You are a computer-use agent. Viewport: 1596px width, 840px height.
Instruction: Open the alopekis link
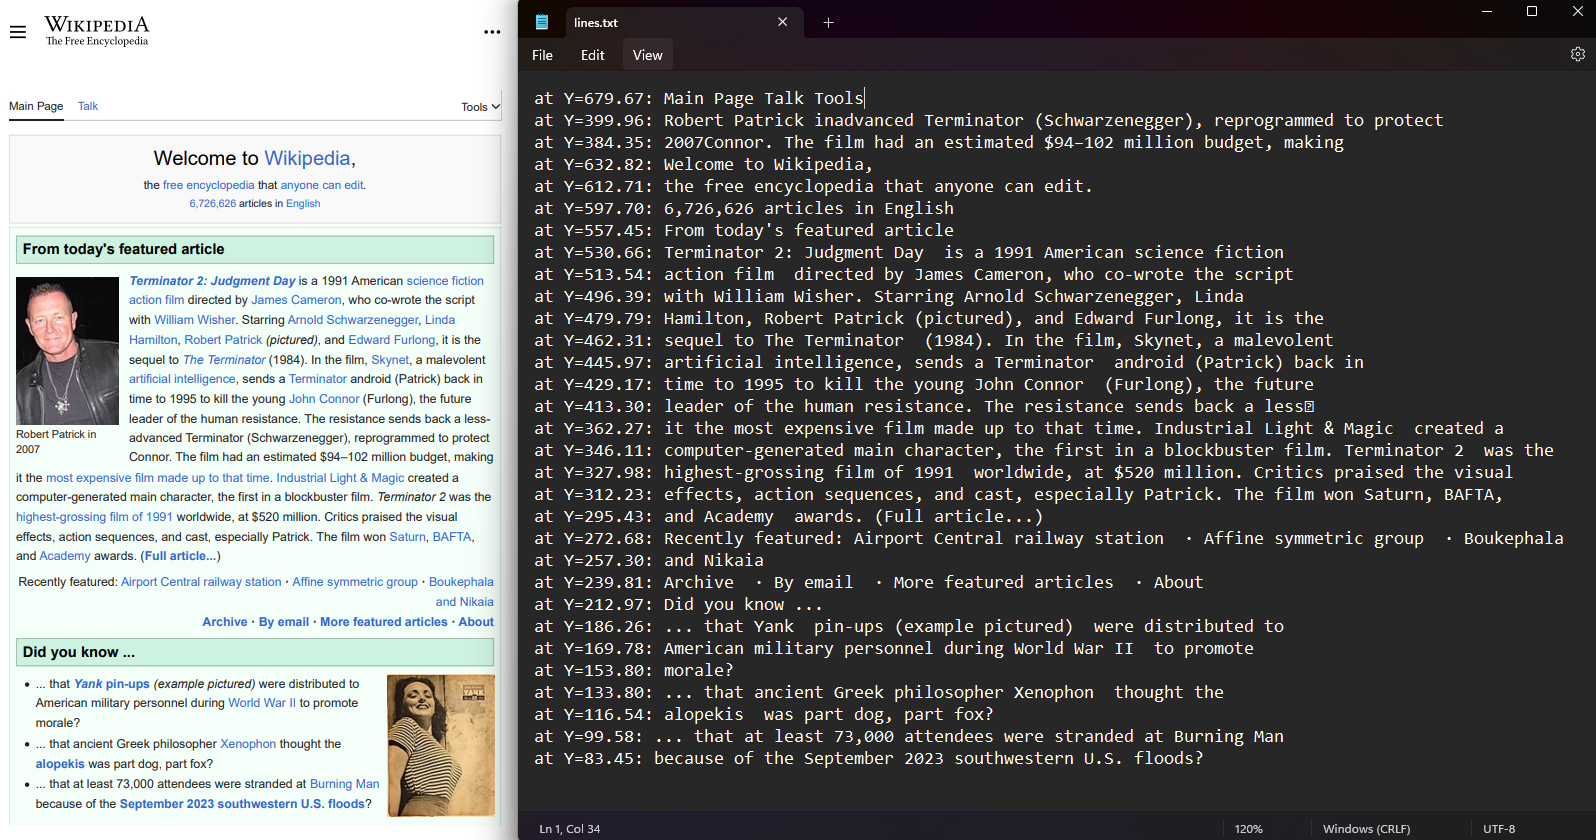pyautogui.click(x=60, y=764)
